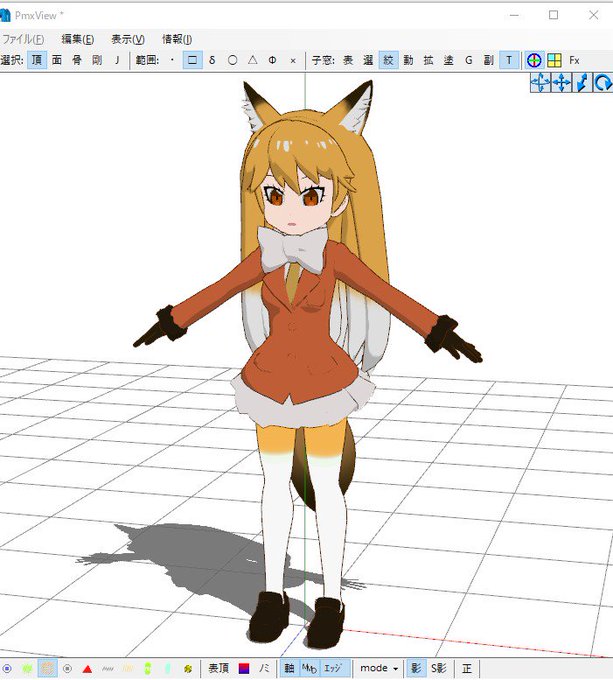Screen dimensions: 613x680
Task: Open the 編集(E) menu
Action: point(78,39)
